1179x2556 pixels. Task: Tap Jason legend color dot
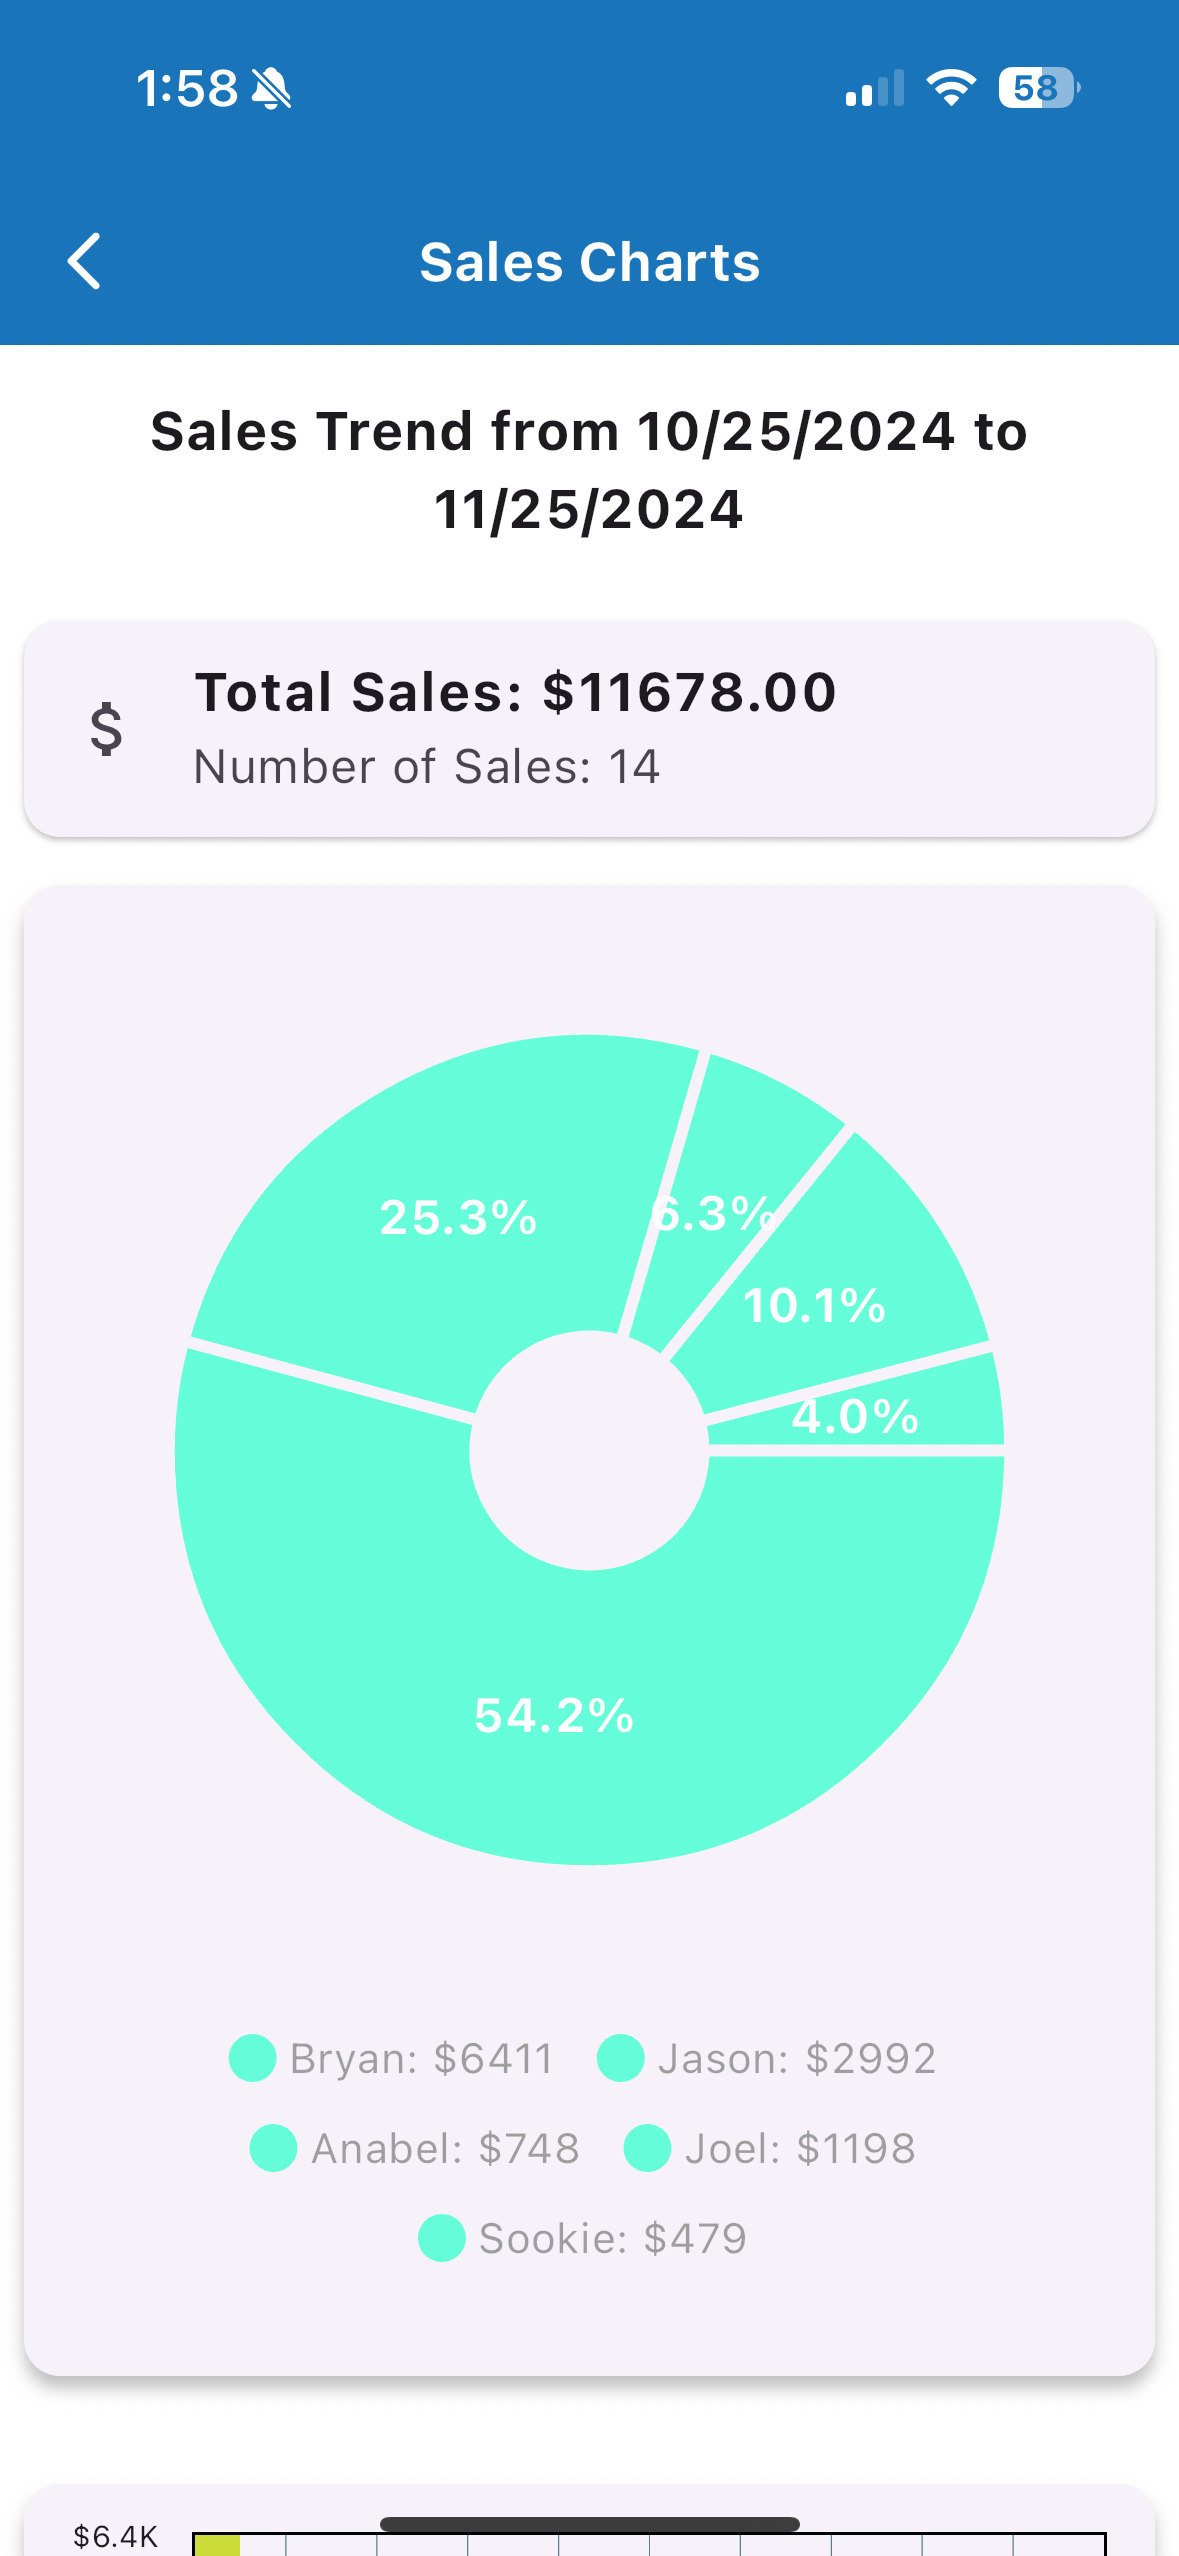tap(620, 2058)
